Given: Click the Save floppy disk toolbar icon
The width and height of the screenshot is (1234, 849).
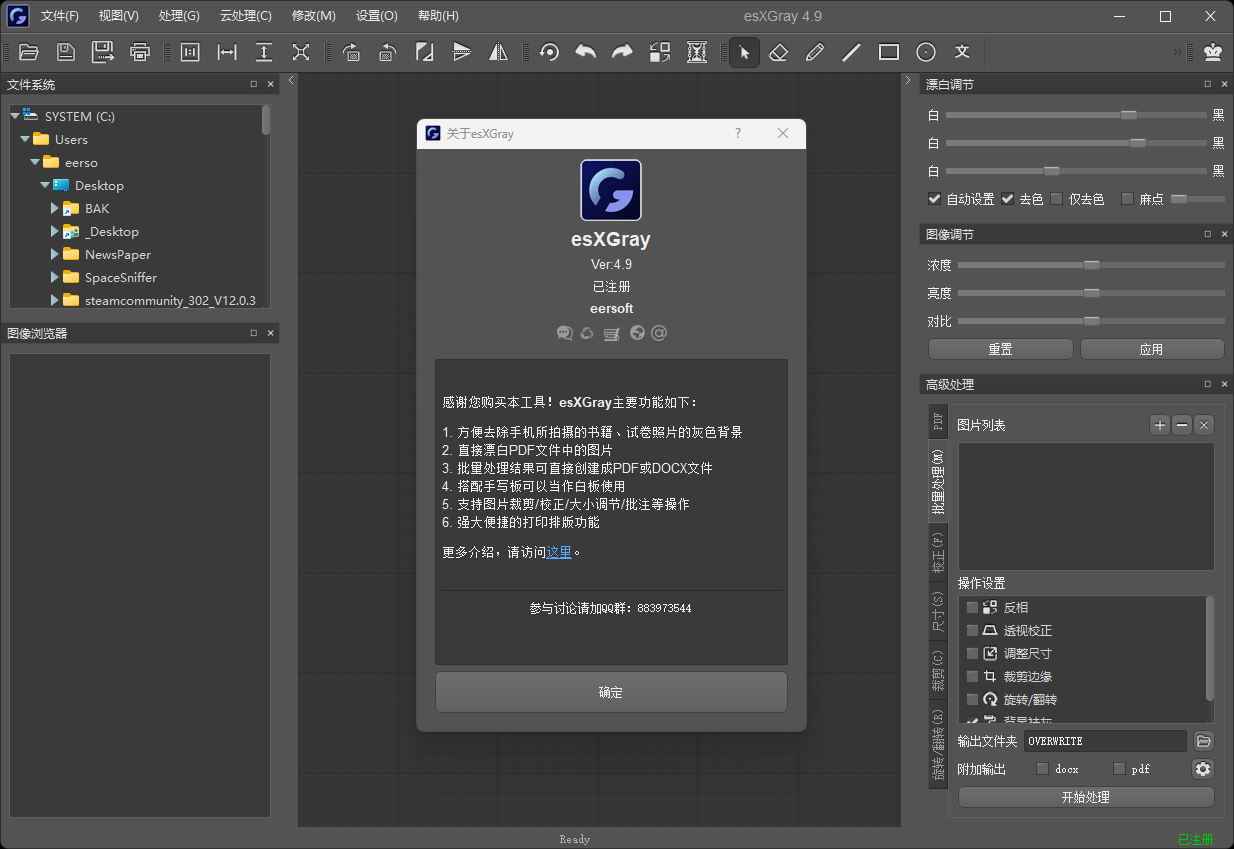Looking at the screenshot, I should click(x=66, y=52).
